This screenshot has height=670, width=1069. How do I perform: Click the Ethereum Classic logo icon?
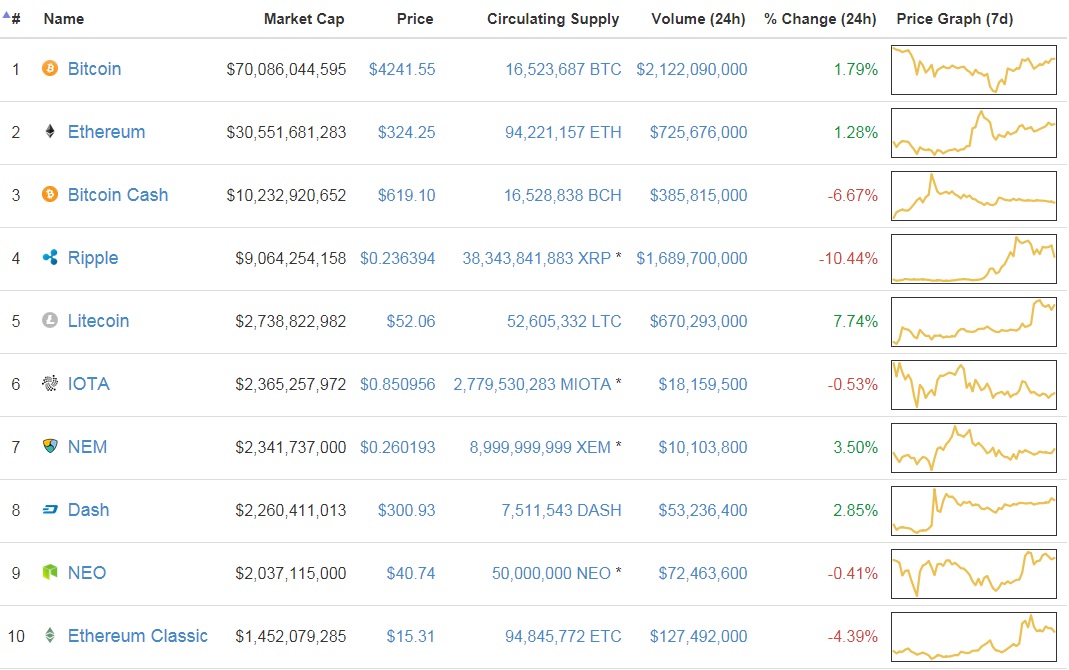point(50,635)
